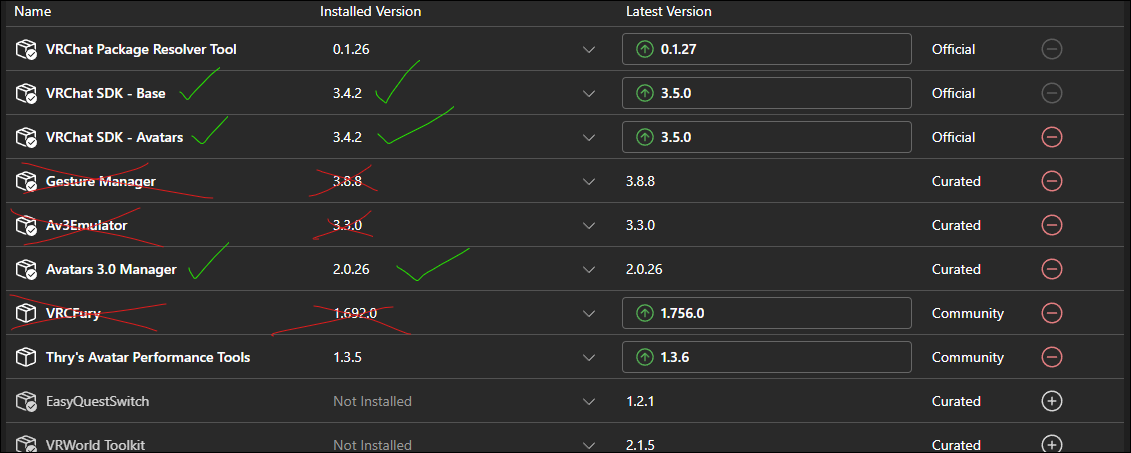
Task: Click installed version 0.1.26
Action: (x=351, y=50)
